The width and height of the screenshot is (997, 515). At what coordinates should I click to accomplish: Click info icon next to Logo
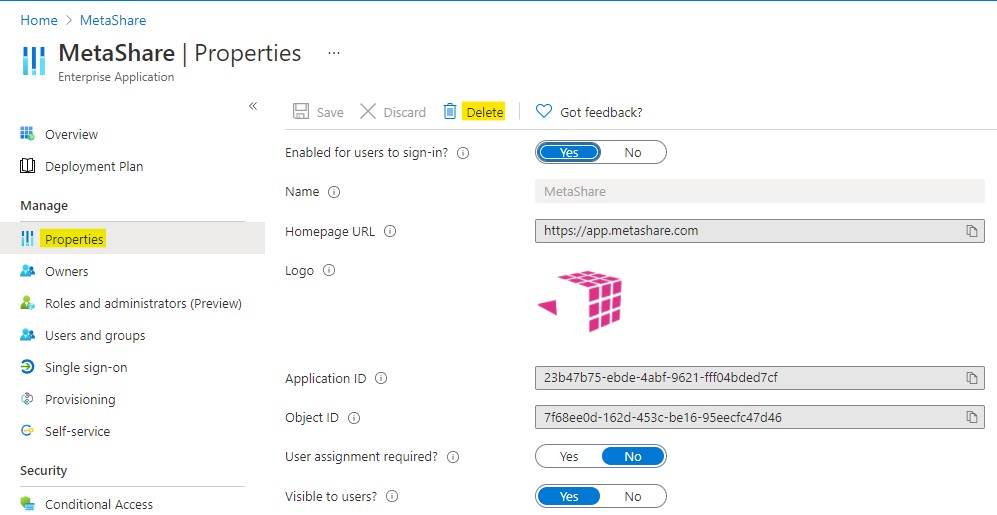[329, 270]
